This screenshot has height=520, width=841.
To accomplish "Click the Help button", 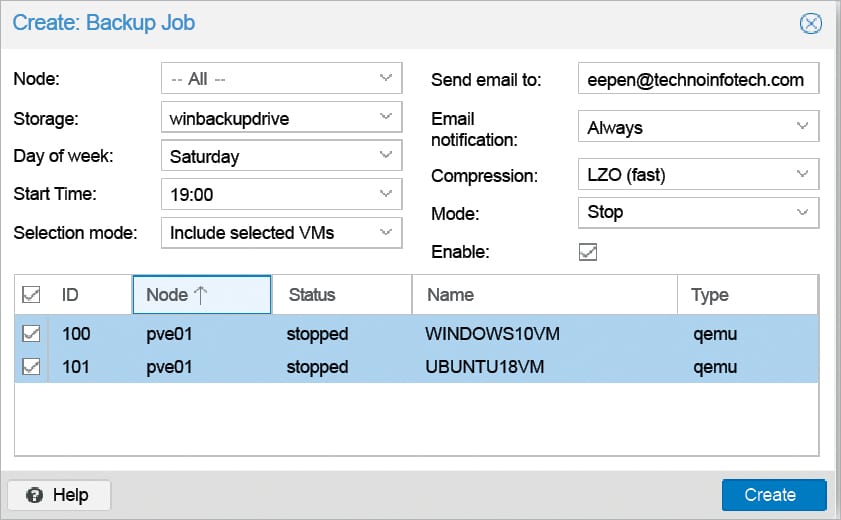I will (x=59, y=495).
